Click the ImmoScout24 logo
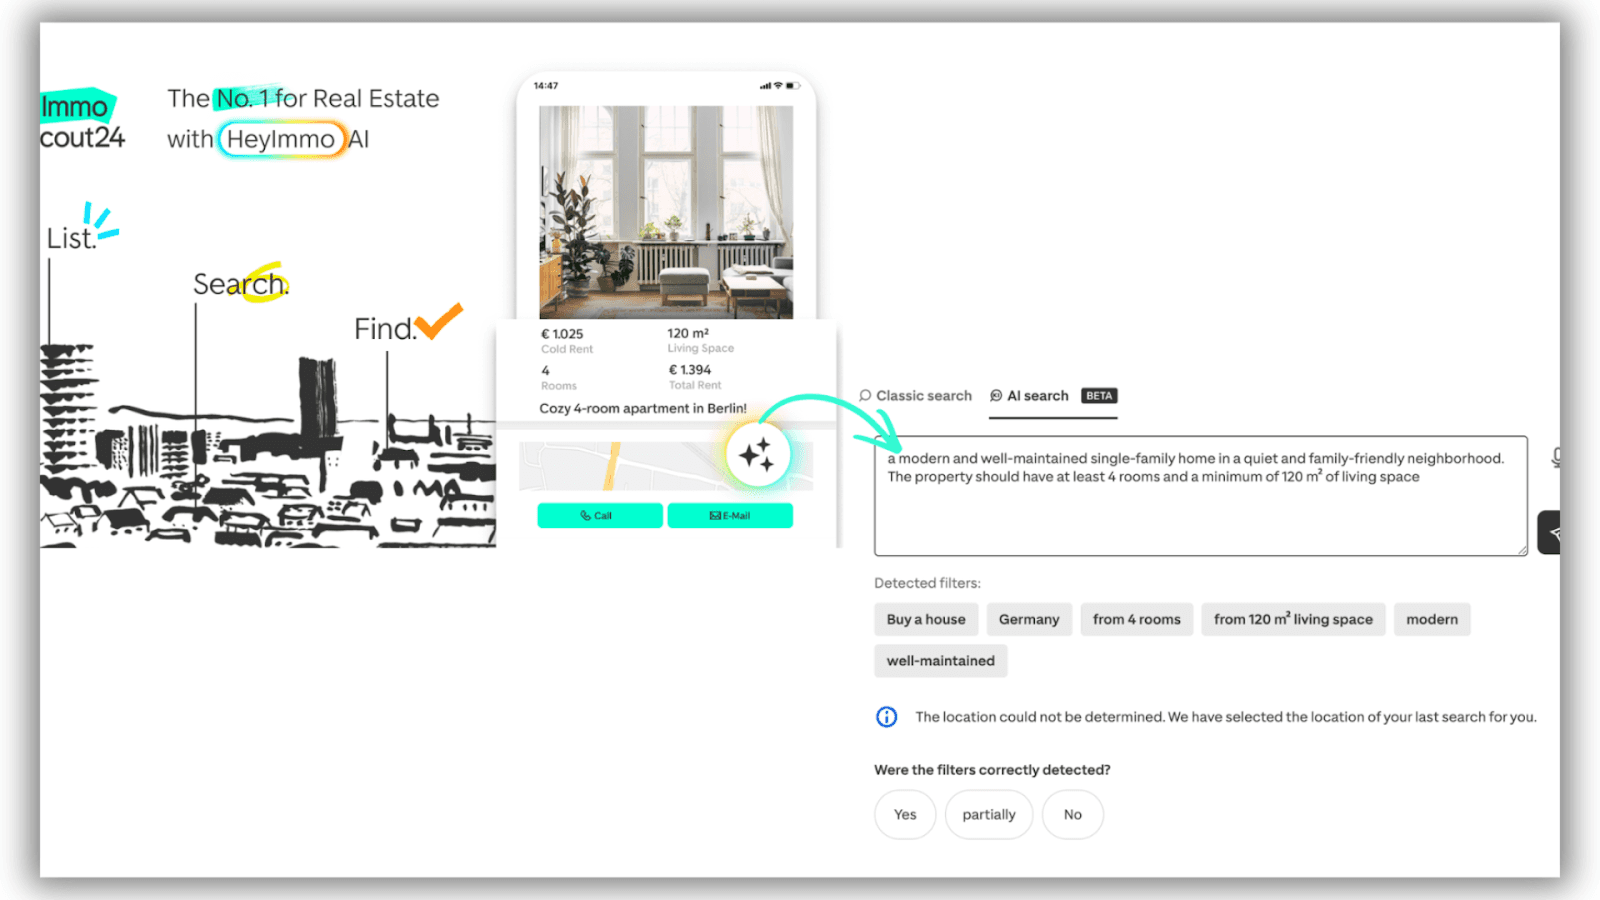1600x900 pixels. click(82, 120)
